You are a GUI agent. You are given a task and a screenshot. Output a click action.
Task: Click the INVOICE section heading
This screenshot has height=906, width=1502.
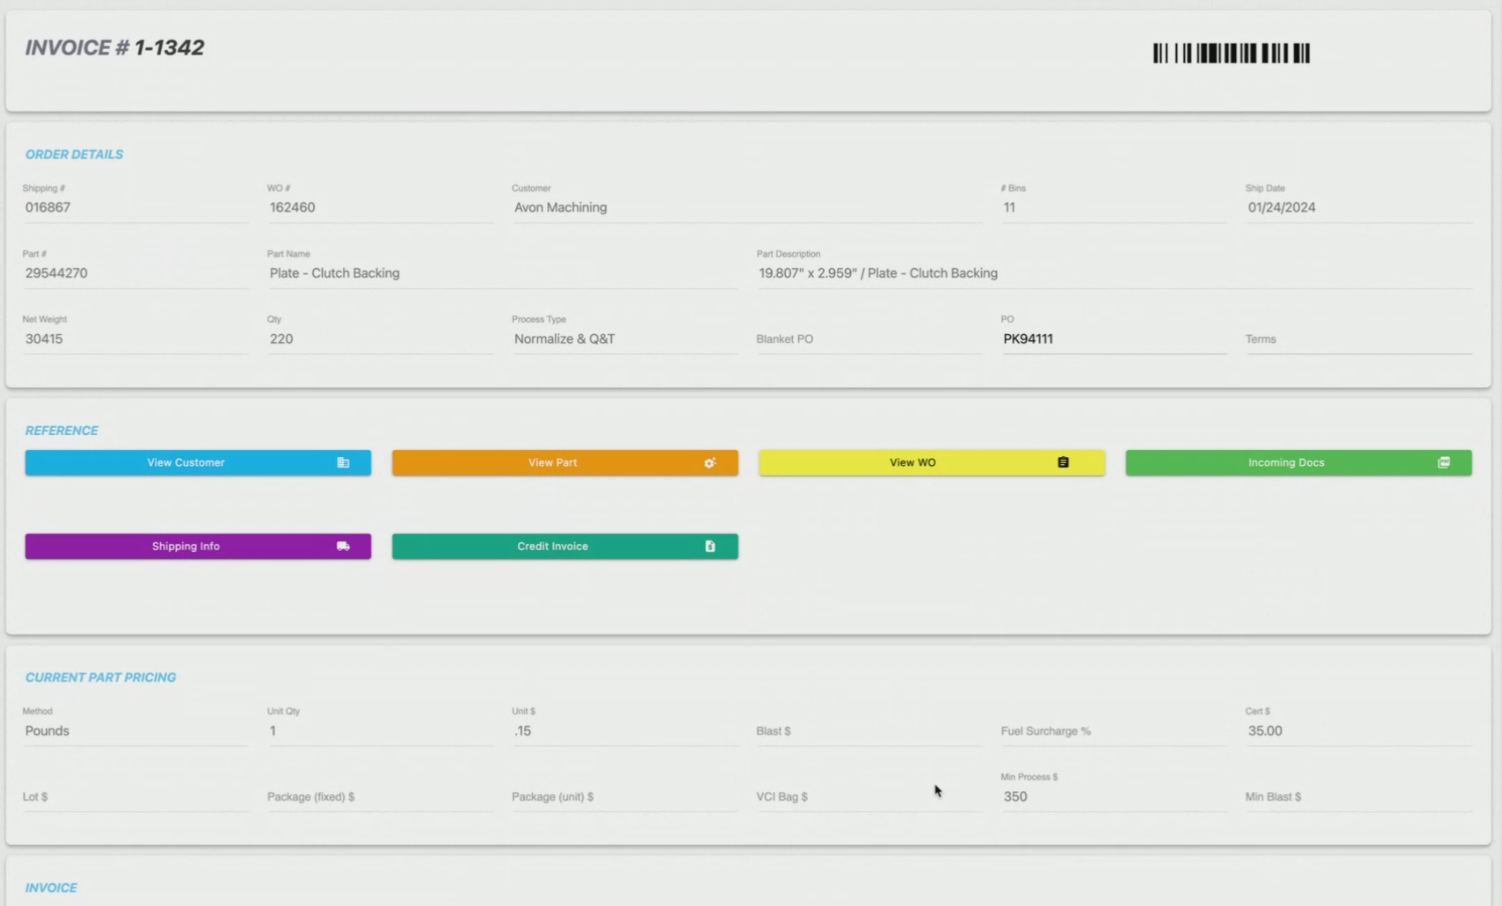(51, 888)
